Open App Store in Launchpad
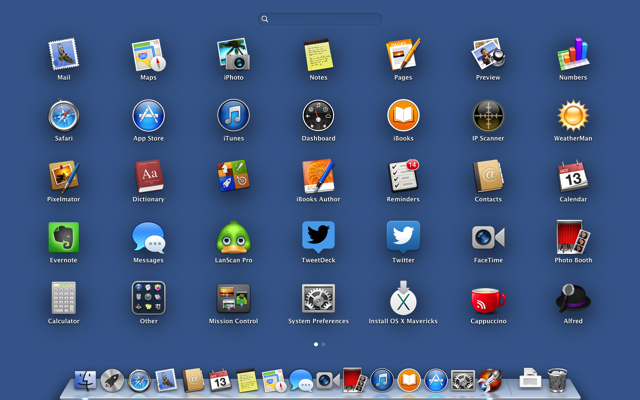This screenshot has height=400, width=640. click(x=149, y=116)
